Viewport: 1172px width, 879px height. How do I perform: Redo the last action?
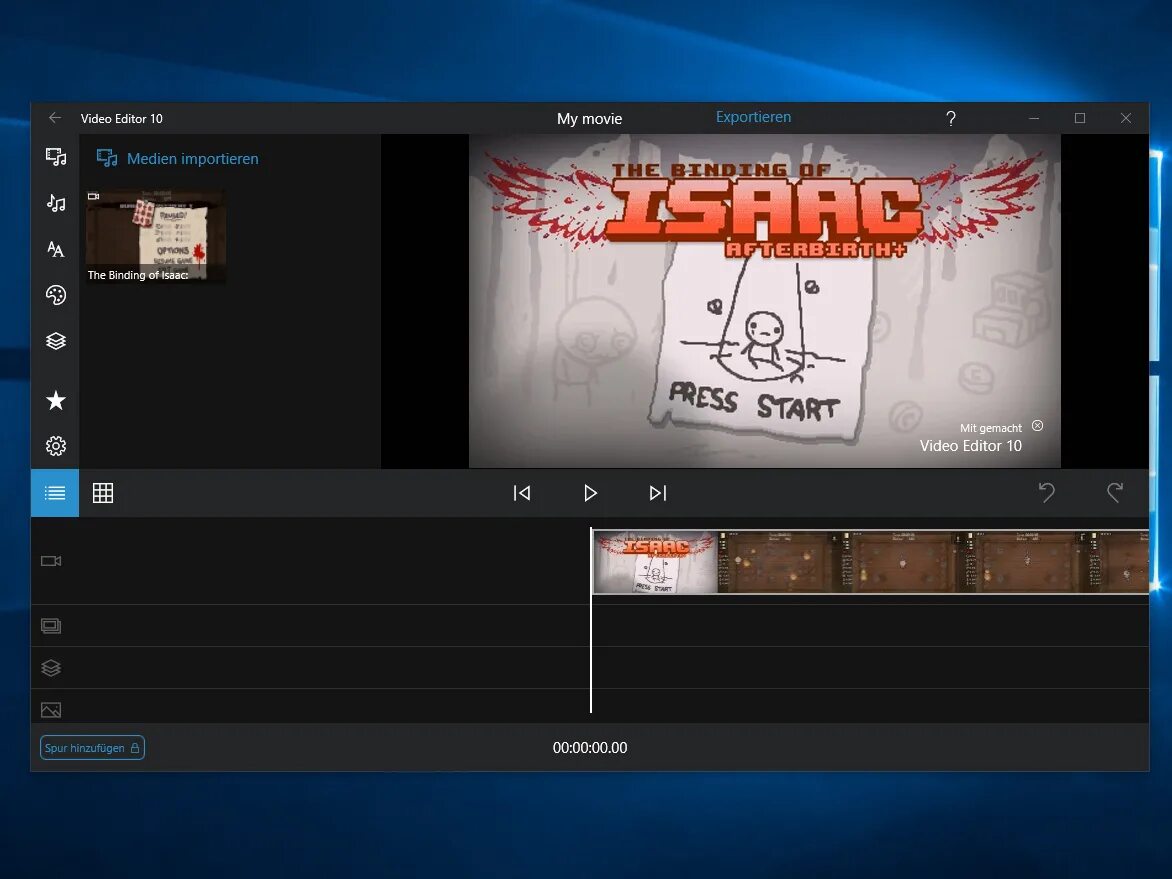click(1114, 493)
